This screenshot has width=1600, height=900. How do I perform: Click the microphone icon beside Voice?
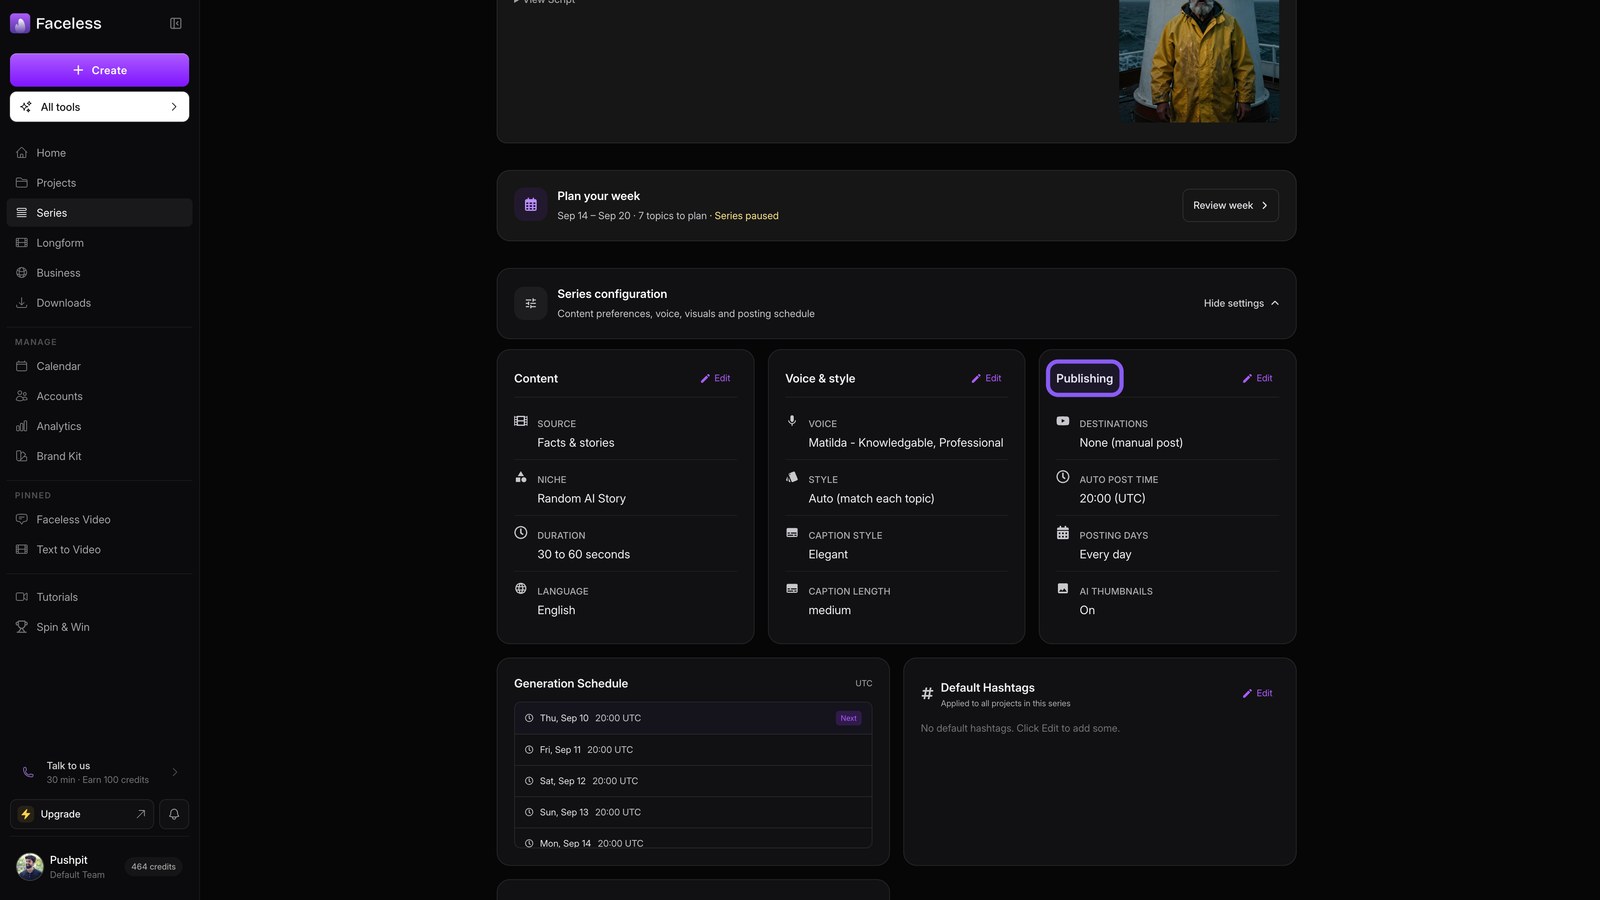pyautogui.click(x=792, y=421)
